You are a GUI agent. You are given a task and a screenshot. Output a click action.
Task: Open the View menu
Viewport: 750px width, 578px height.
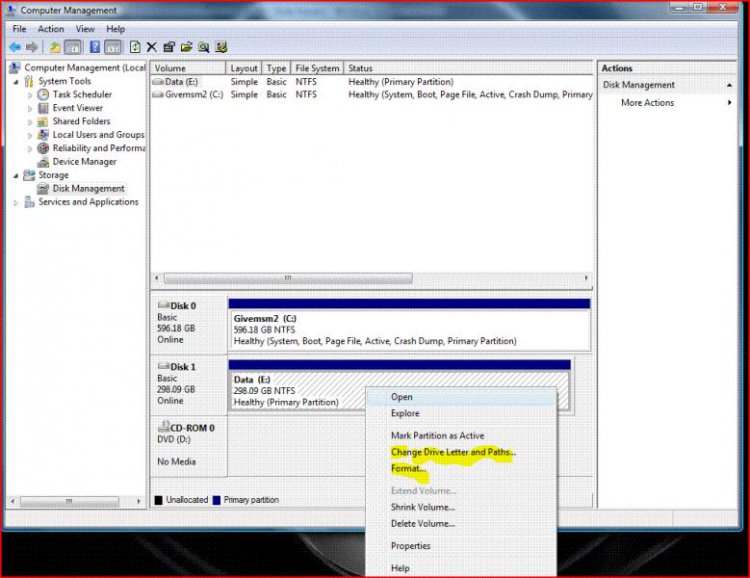85,29
